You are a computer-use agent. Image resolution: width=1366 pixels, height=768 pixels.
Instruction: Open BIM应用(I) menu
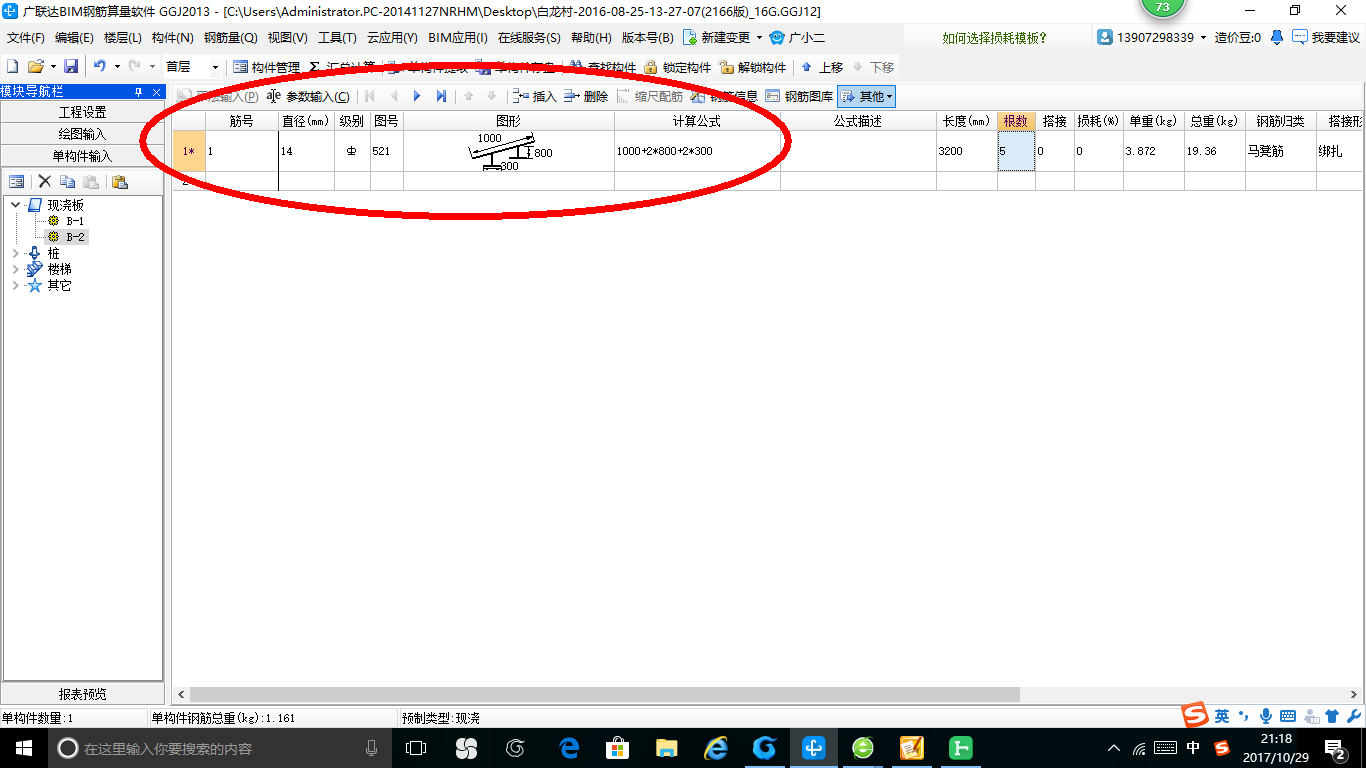point(457,38)
